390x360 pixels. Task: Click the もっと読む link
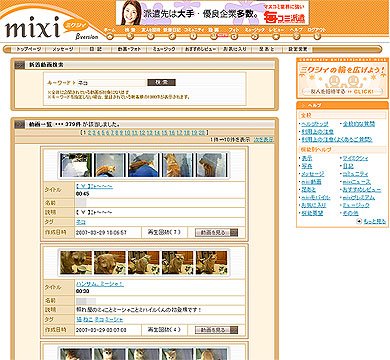[374, 221]
